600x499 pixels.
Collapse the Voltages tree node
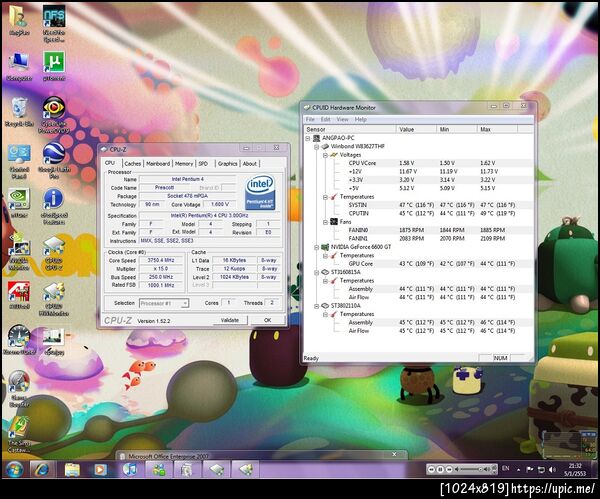(325, 155)
